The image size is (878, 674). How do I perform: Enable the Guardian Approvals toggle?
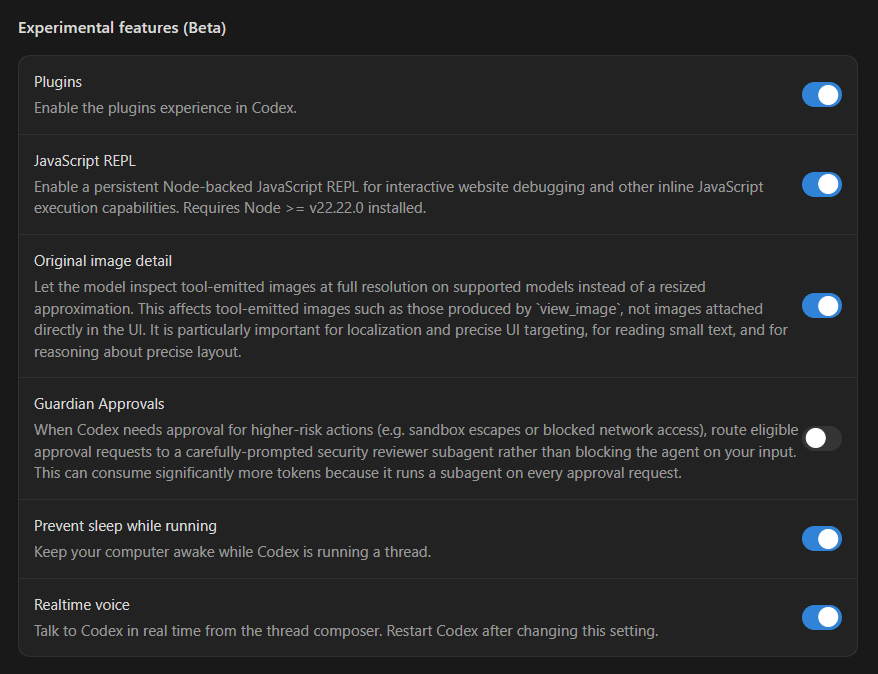click(x=821, y=438)
